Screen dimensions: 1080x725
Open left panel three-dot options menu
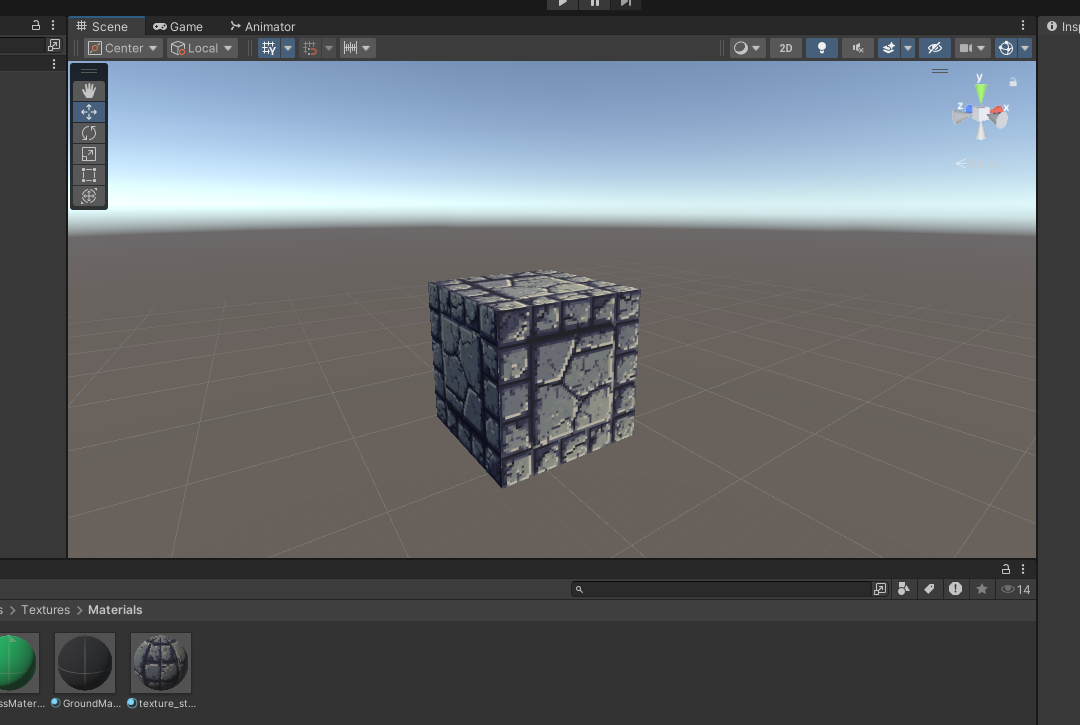click(x=53, y=25)
